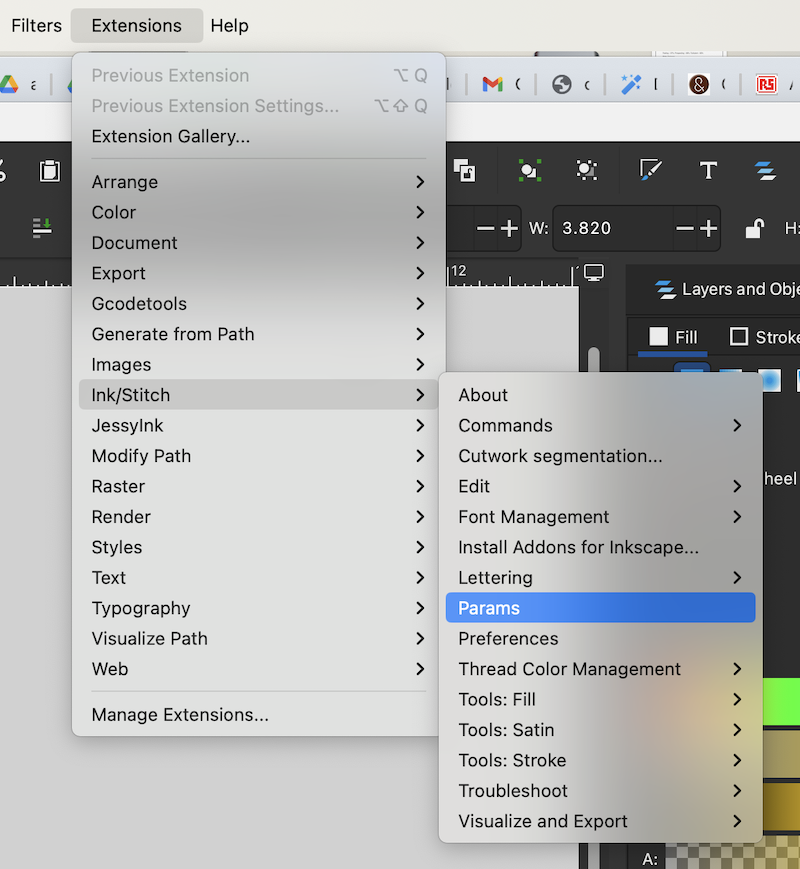This screenshot has width=800, height=869.
Task: Expand the Arrange submenu
Action: (258, 182)
